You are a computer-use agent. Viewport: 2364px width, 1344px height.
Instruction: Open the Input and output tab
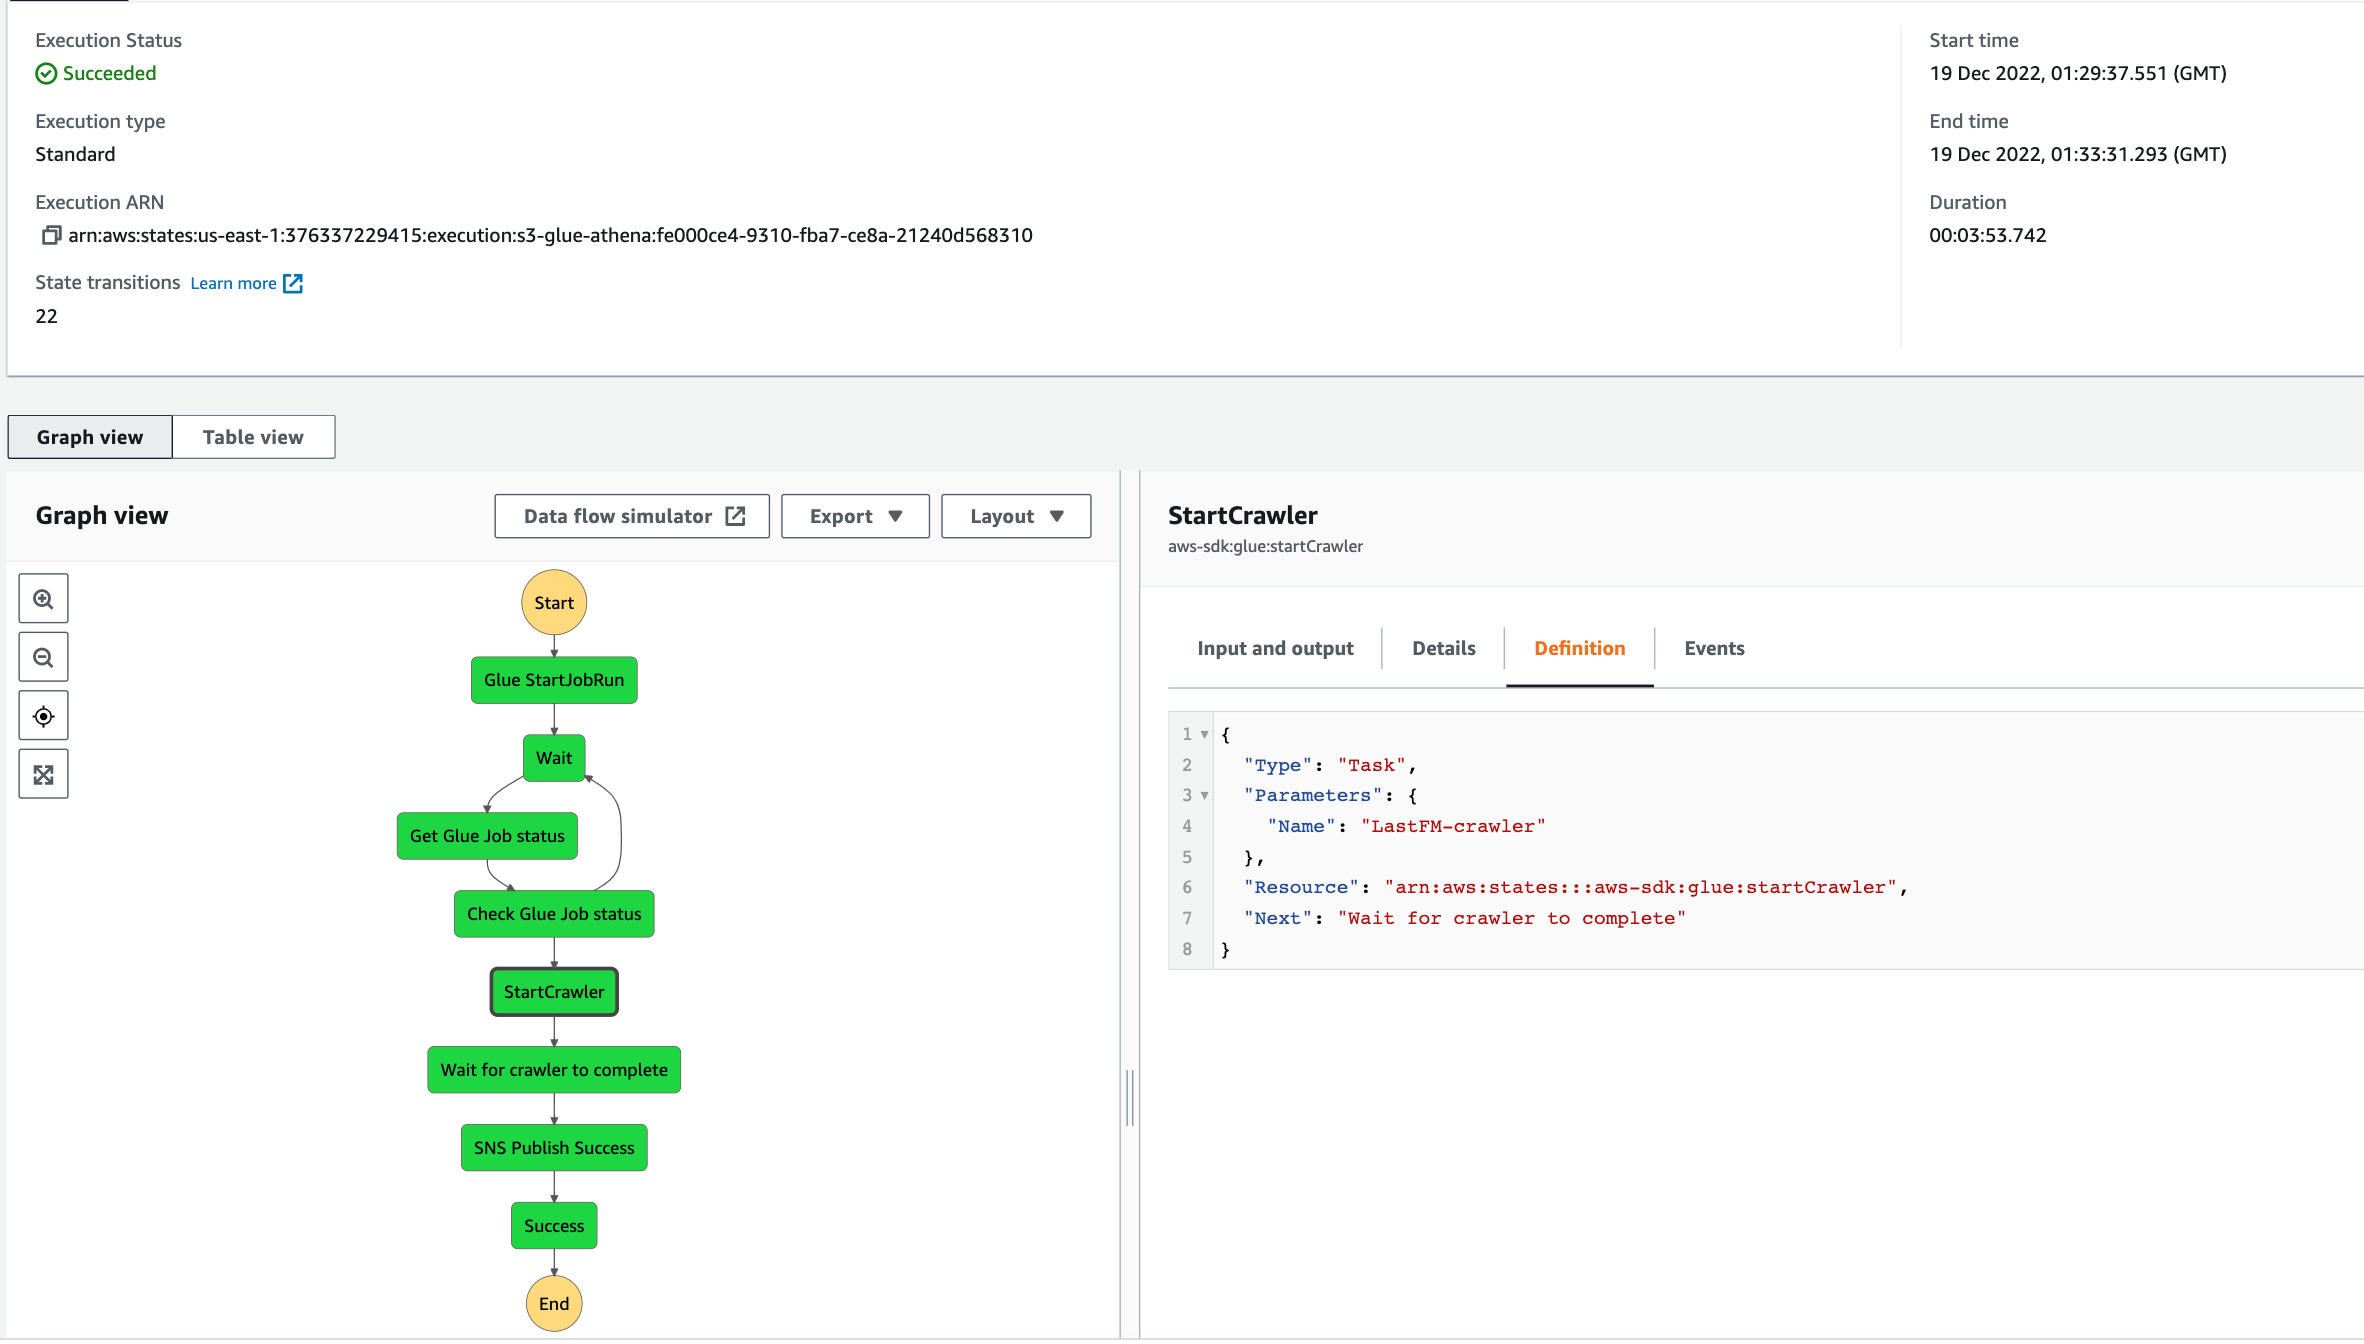1275,648
